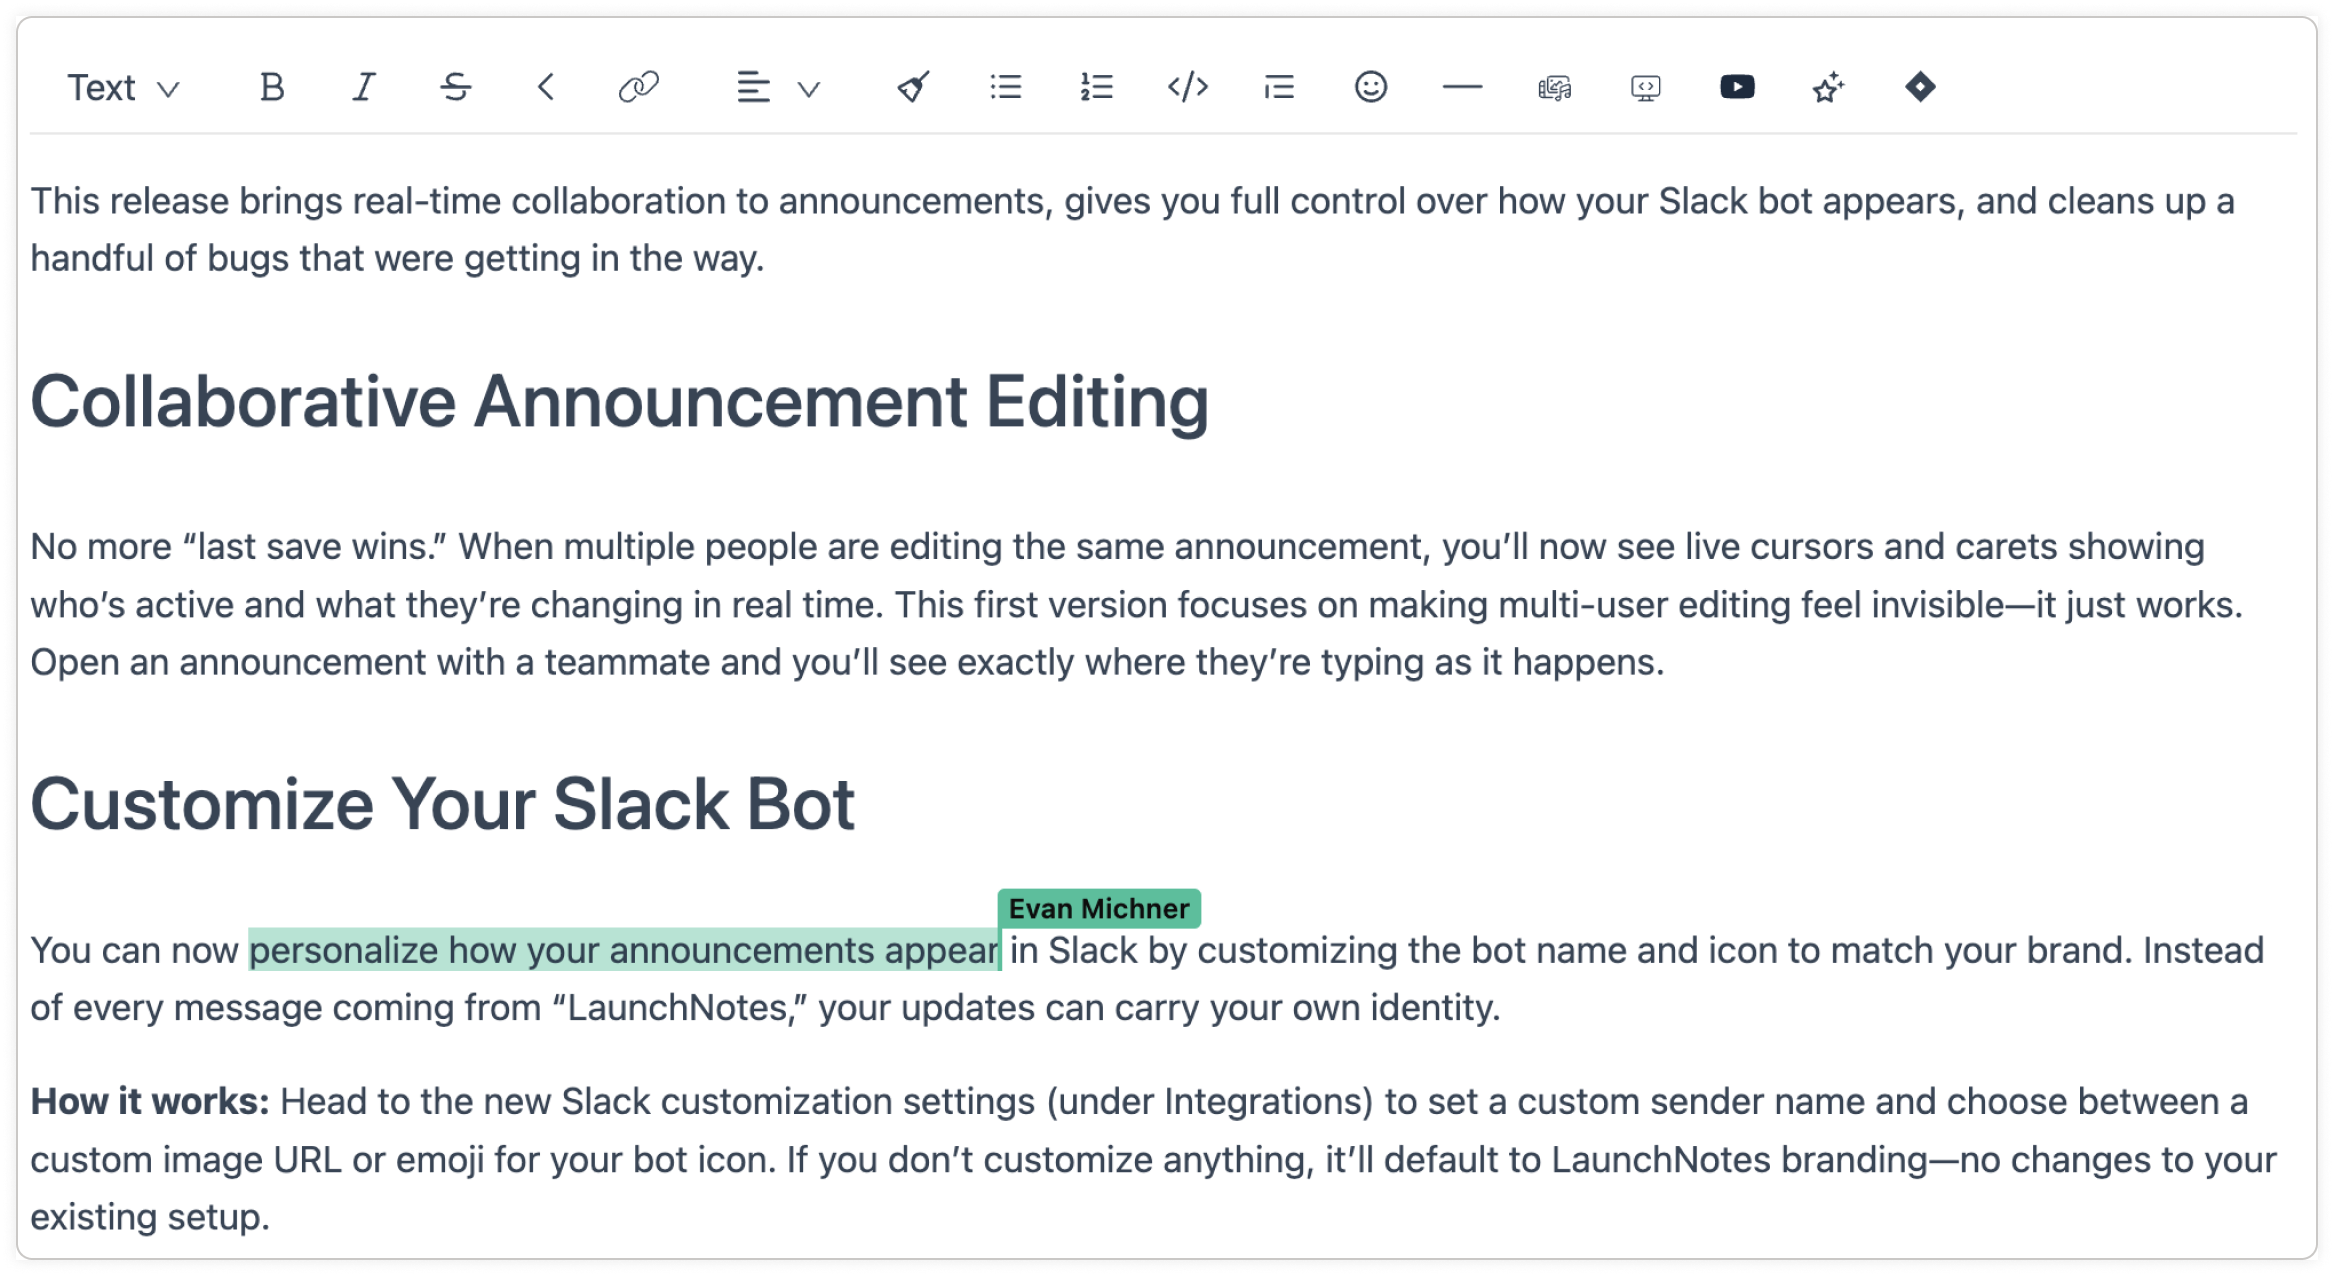Create a bulleted list
Image resolution: width=2334 pixels, height=1276 pixels.
coord(1005,88)
